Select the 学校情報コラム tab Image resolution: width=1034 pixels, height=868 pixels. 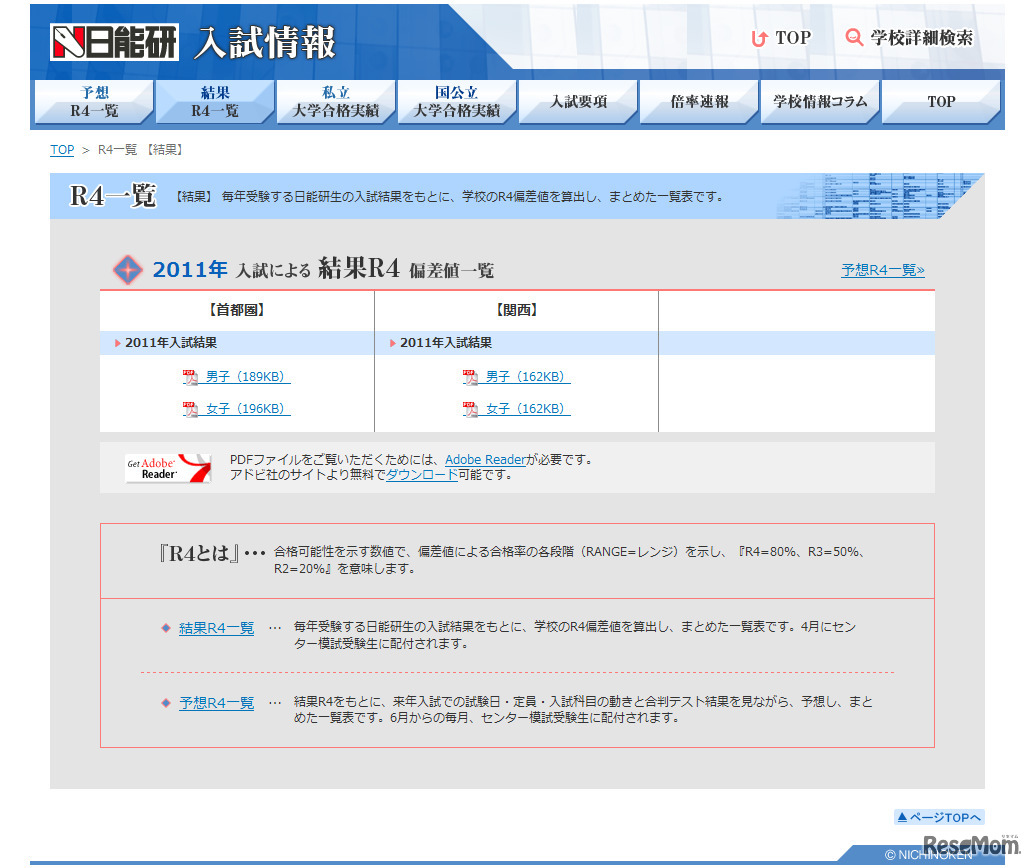[x=819, y=102]
